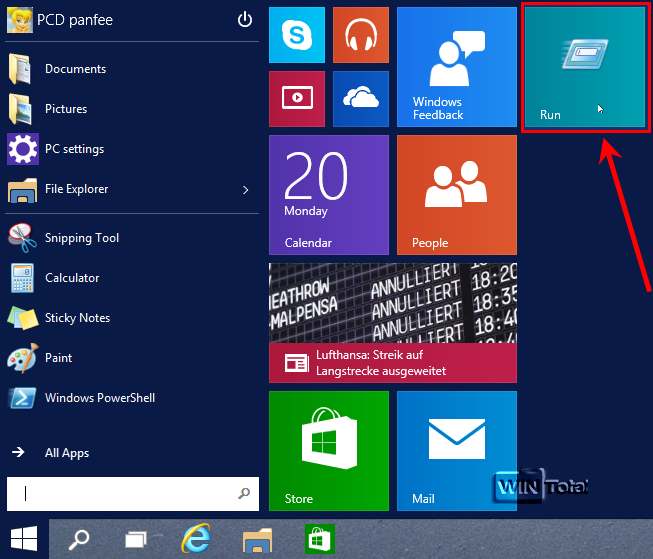The width and height of the screenshot is (653, 559).
Task: Launch Windows PowerShell from the list
Action: 100,398
